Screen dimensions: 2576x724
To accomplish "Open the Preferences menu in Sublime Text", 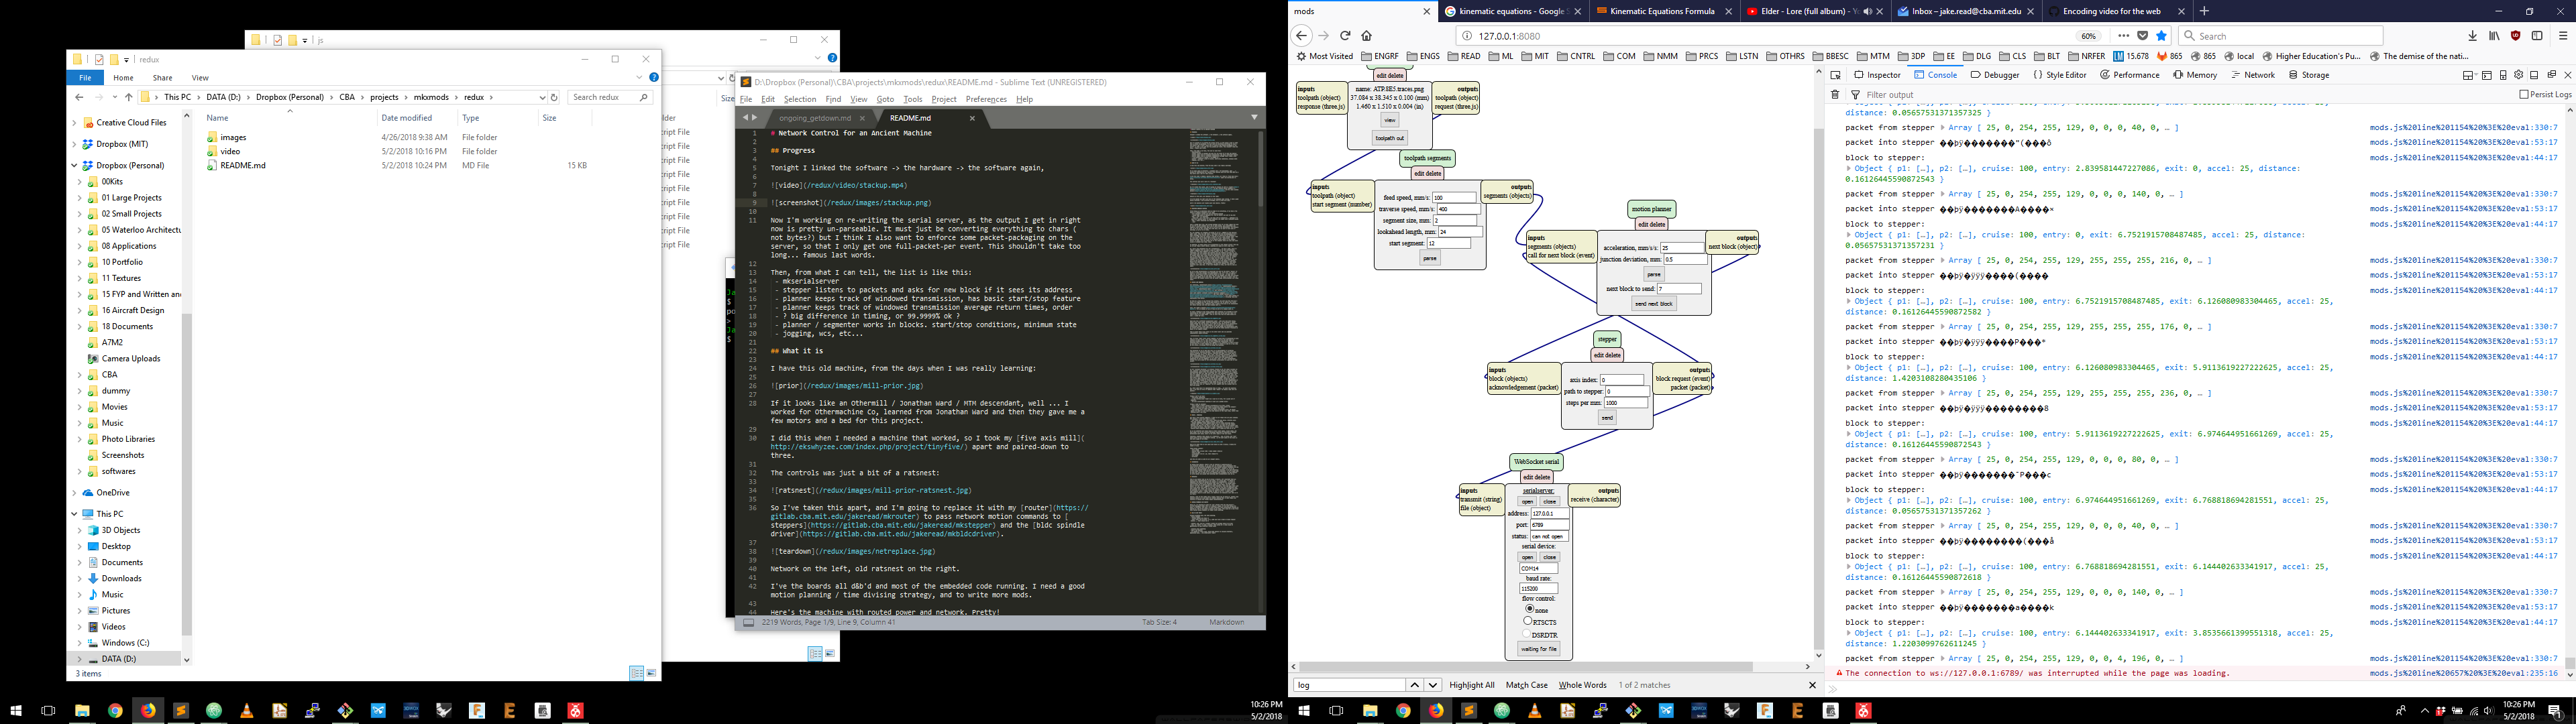I will (985, 99).
